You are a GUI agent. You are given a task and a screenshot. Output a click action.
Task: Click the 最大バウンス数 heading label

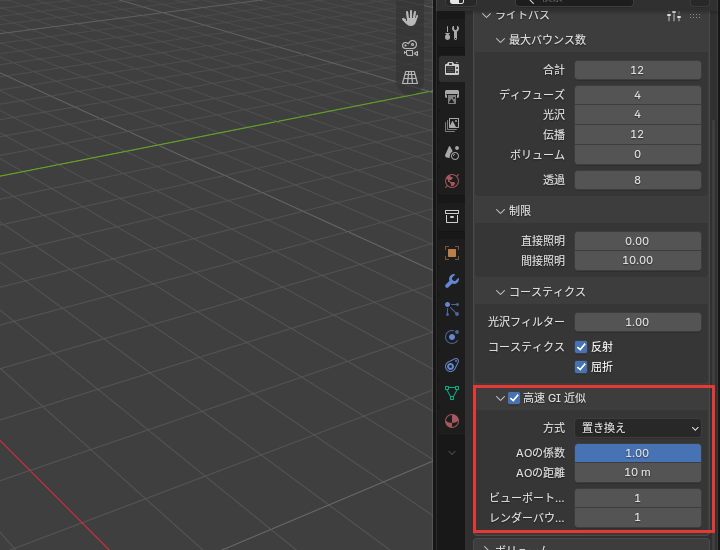[x=547, y=40]
